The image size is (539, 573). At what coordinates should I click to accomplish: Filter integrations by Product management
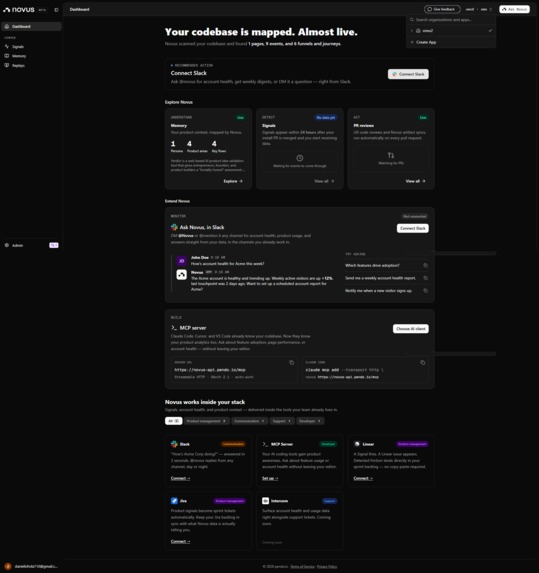pos(207,421)
